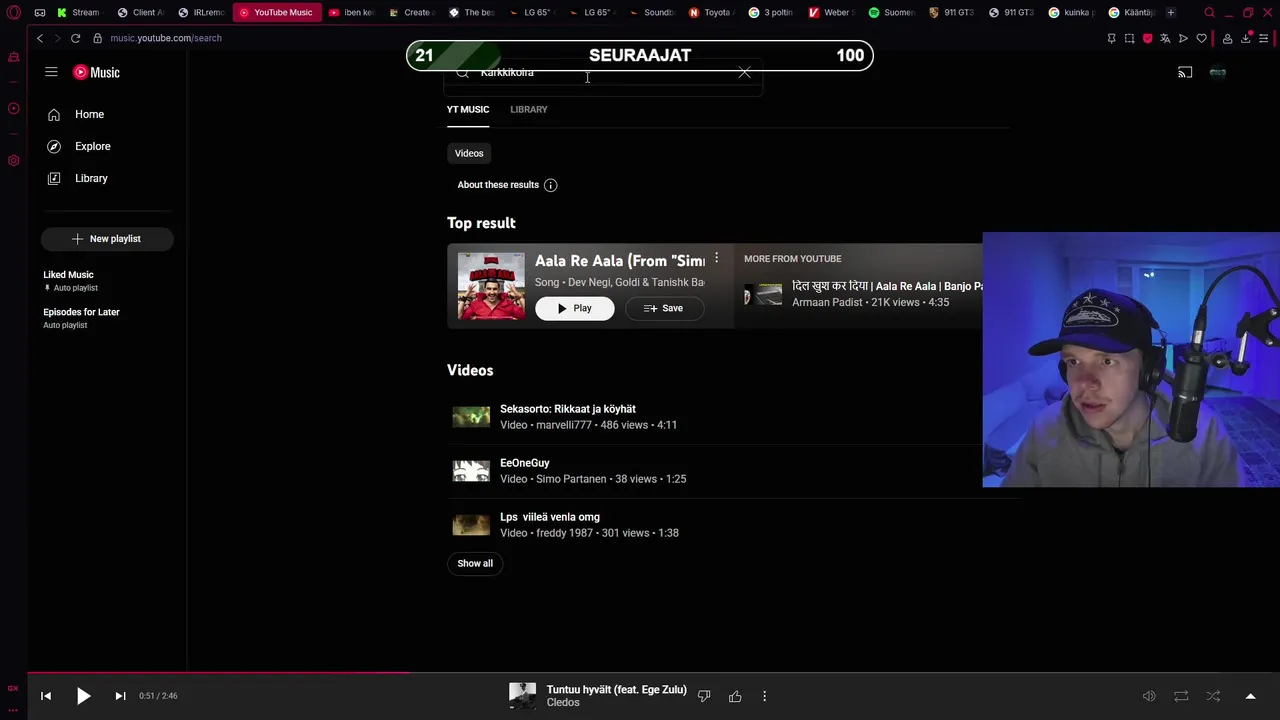This screenshot has height=720, width=1280.
Task: Open Opera GX sidebar settings gear
Action: pyautogui.click(x=14, y=160)
